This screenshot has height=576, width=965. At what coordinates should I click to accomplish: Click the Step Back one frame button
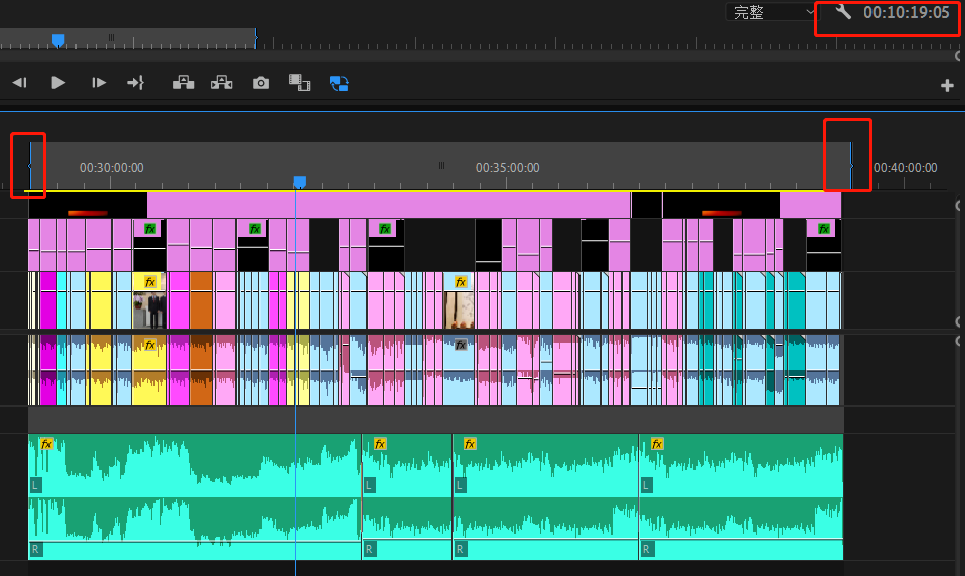(19, 82)
